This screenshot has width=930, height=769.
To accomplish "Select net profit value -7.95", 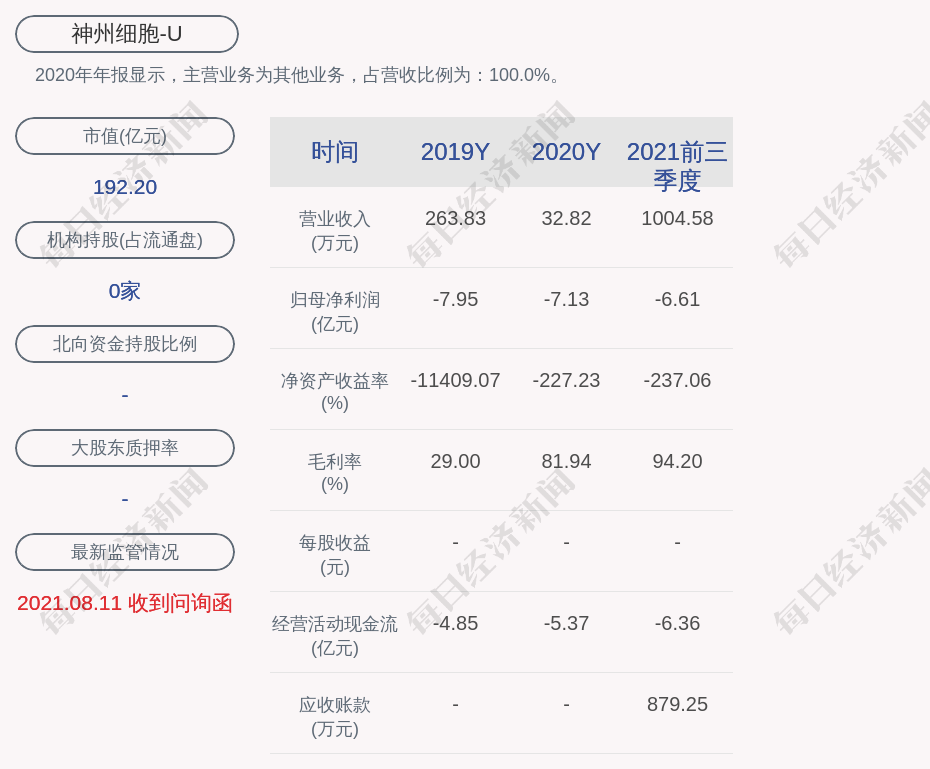I will pos(455,299).
